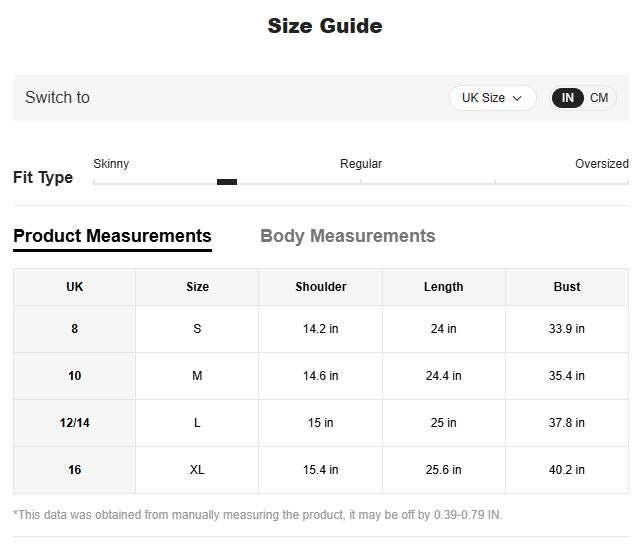Viewport: 644px width, 546px height.
Task: Switch measurement units to CM
Action: 599,98
